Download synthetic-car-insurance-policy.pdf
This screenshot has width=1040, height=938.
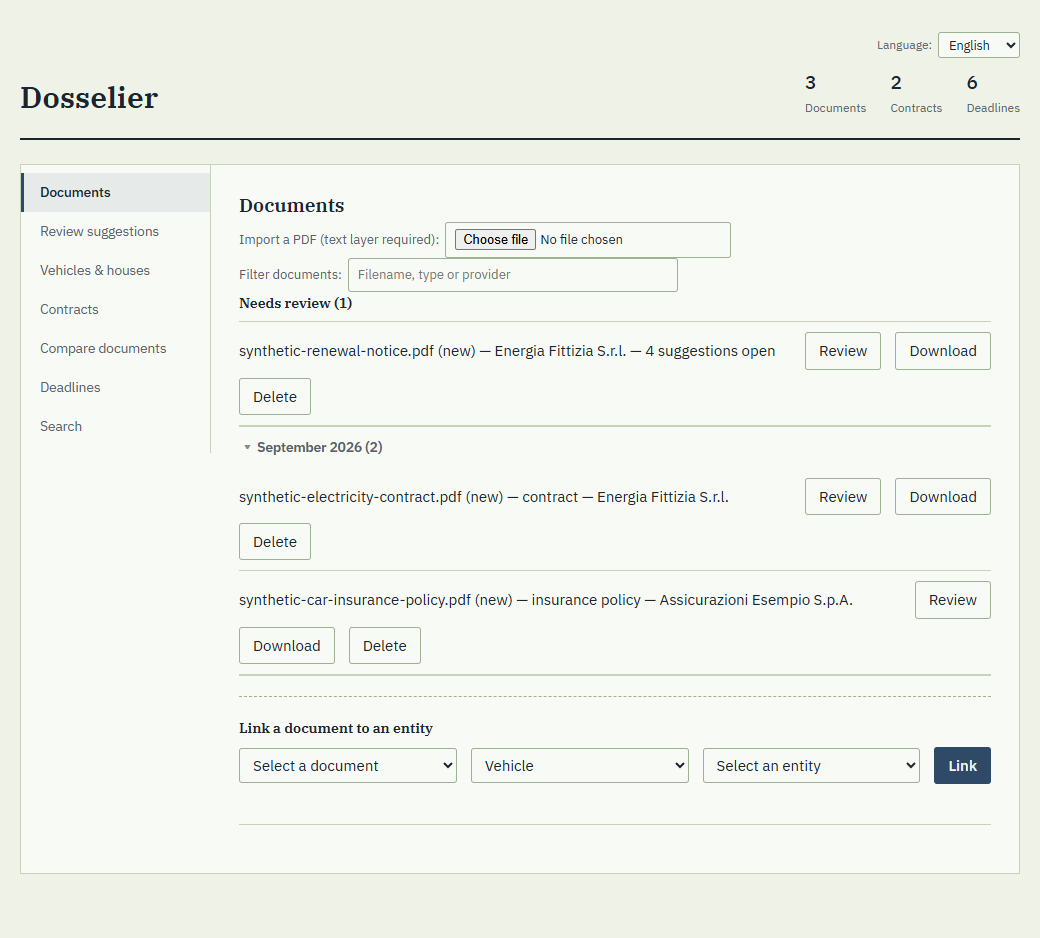point(287,646)
